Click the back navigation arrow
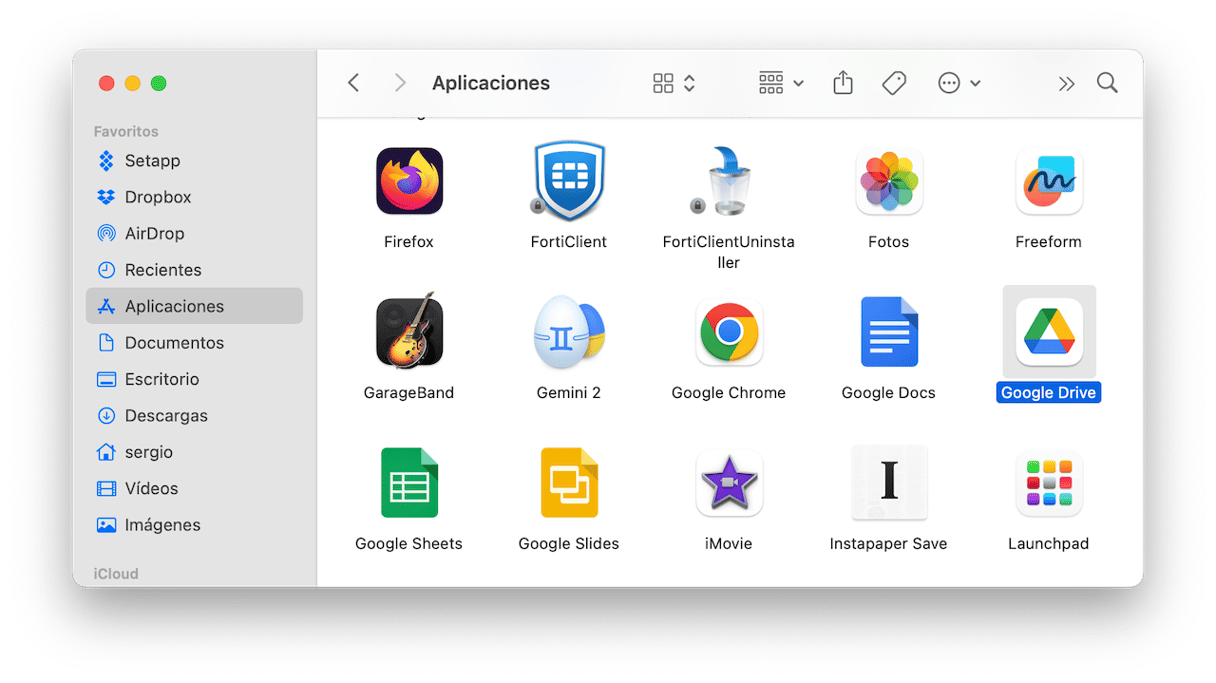This screenshot has height=683, width=1216. (x=354, y=84)
